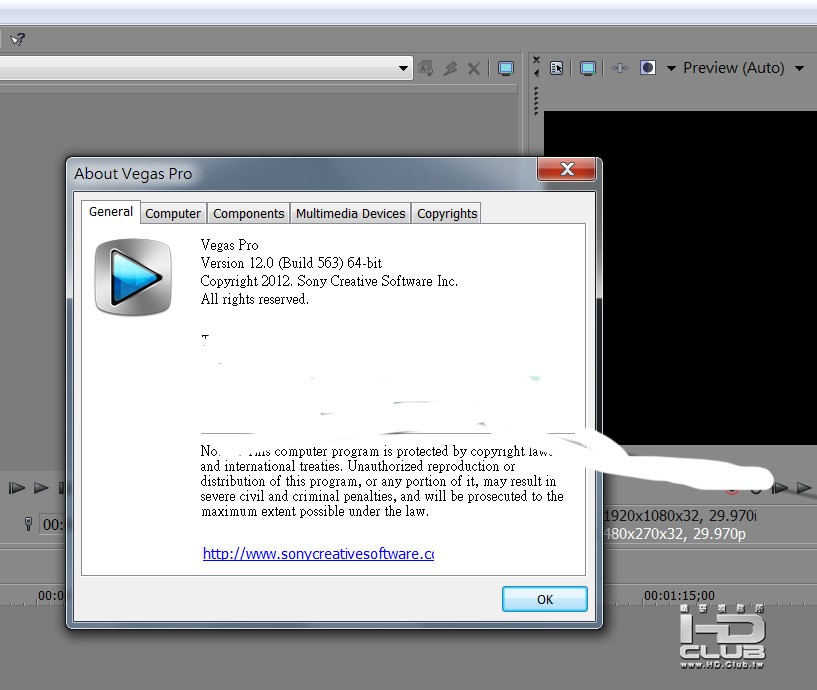Click Preview on External Monitor icon

click(588, 68)
